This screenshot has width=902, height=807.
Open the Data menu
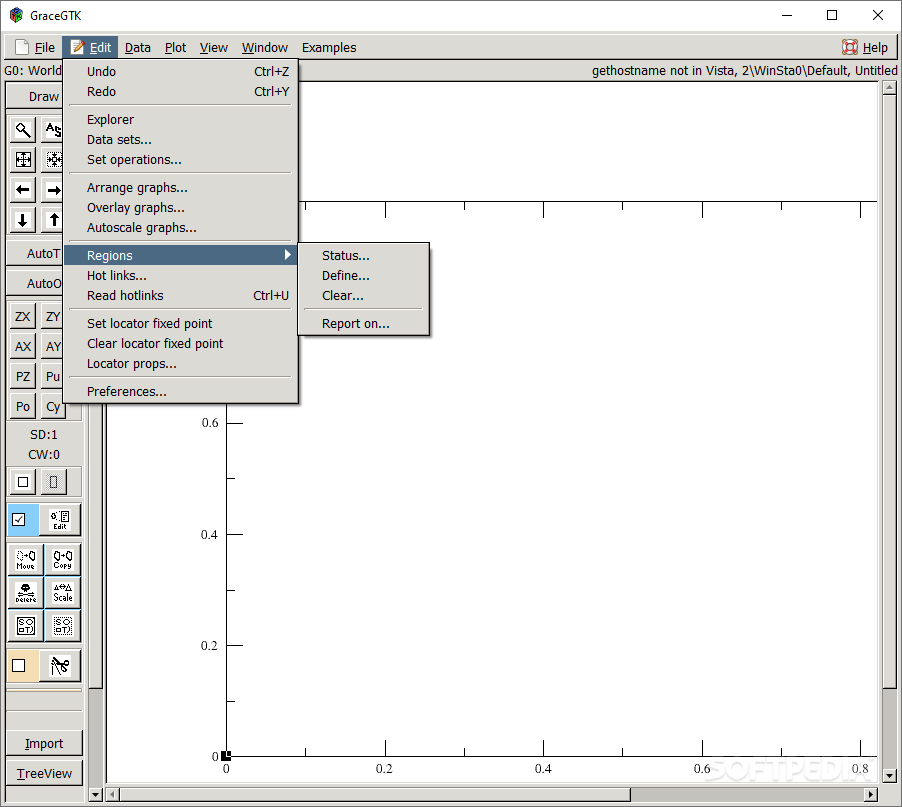tap(137, 47)
